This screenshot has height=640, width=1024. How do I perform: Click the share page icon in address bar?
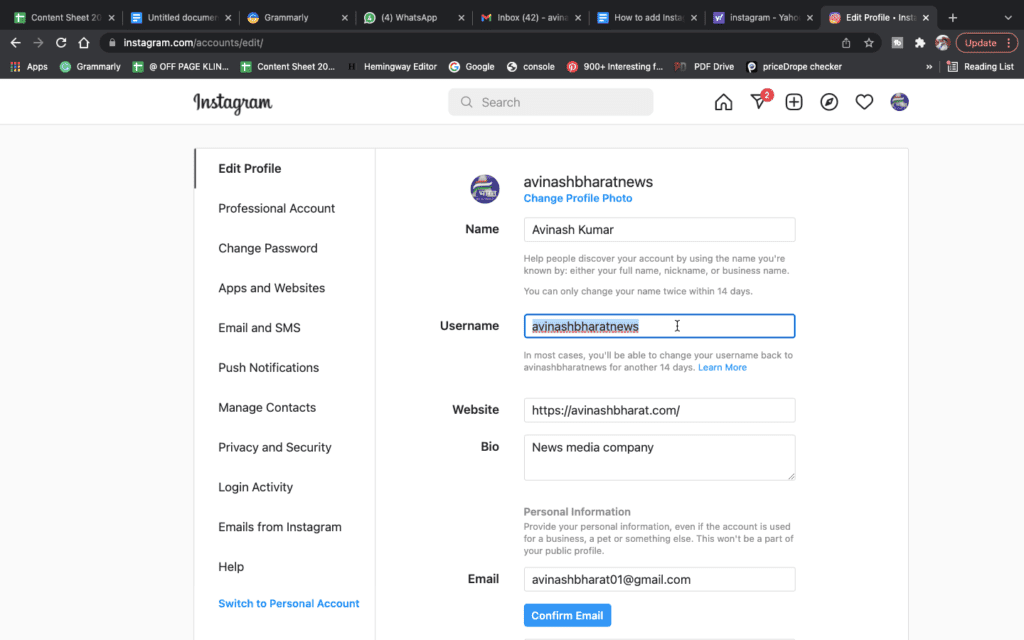click(846, 42)
